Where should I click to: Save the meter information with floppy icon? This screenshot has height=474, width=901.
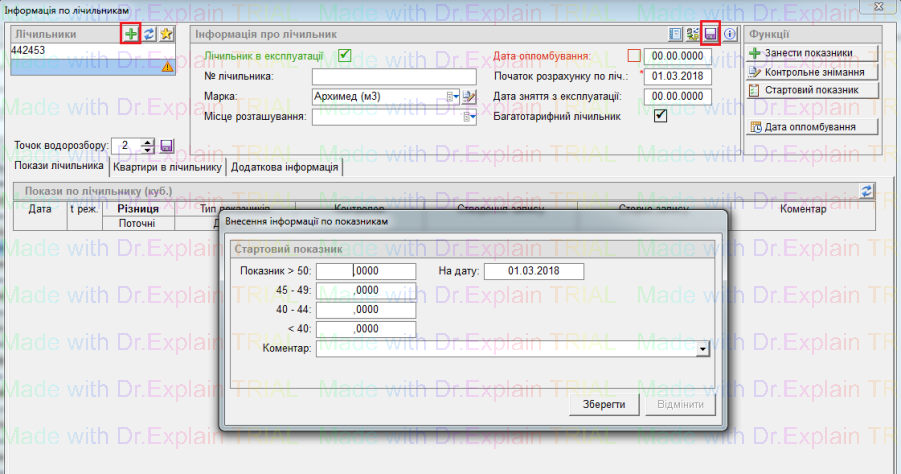[x=711, y=34]
